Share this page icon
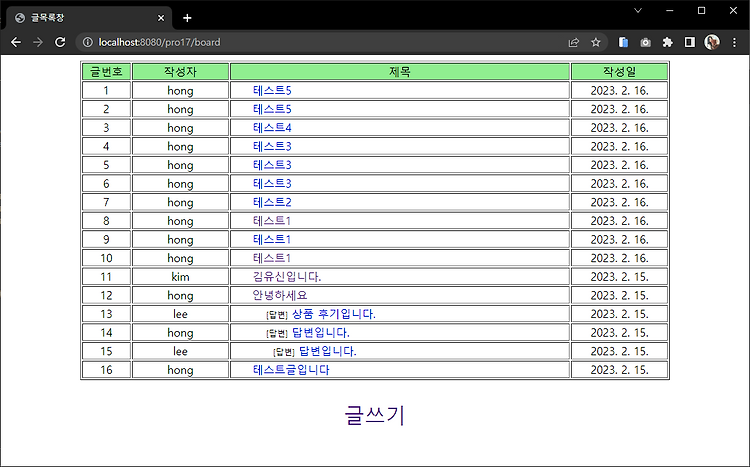 click(x=574, y=43)
